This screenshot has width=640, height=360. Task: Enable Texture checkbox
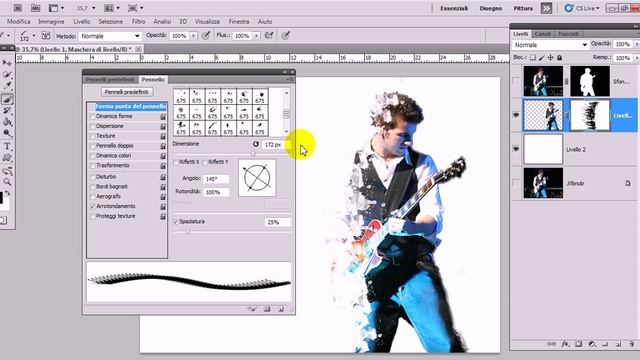point(92,136)
